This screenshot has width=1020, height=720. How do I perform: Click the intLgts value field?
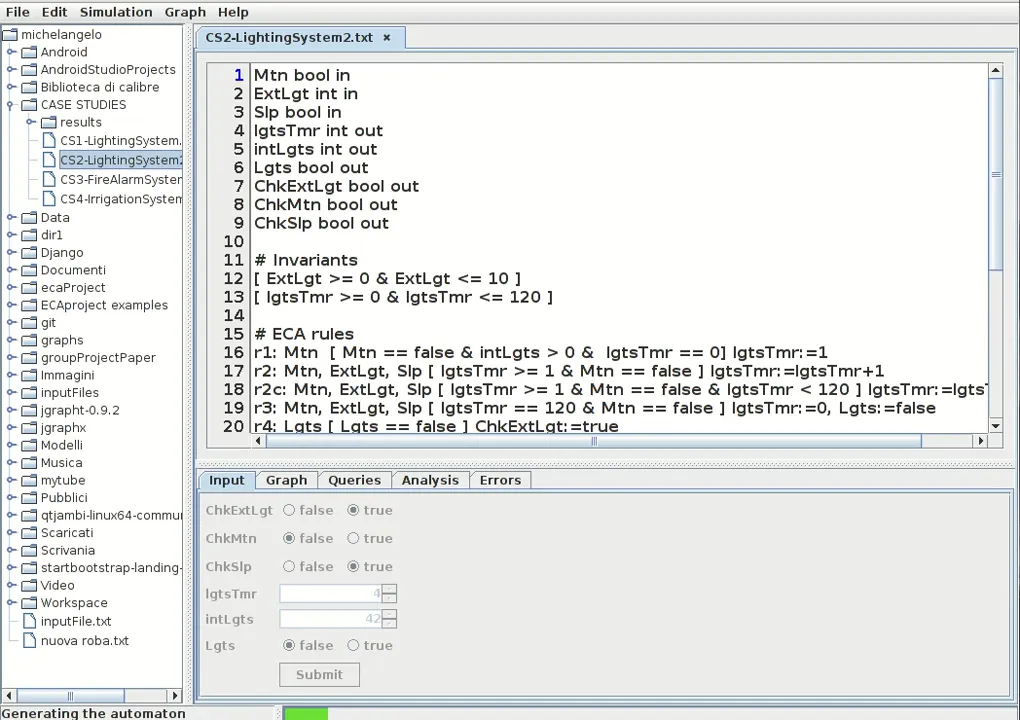pyautogui.click(x=331, y=619)
